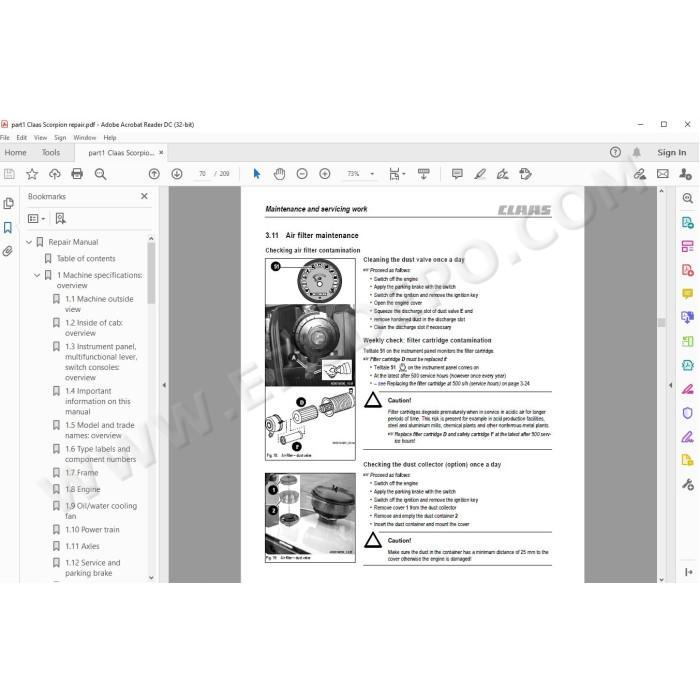Print the document with the printer icon
The width and height of the screenshot is (700, 700).
(x=77, y=174)
